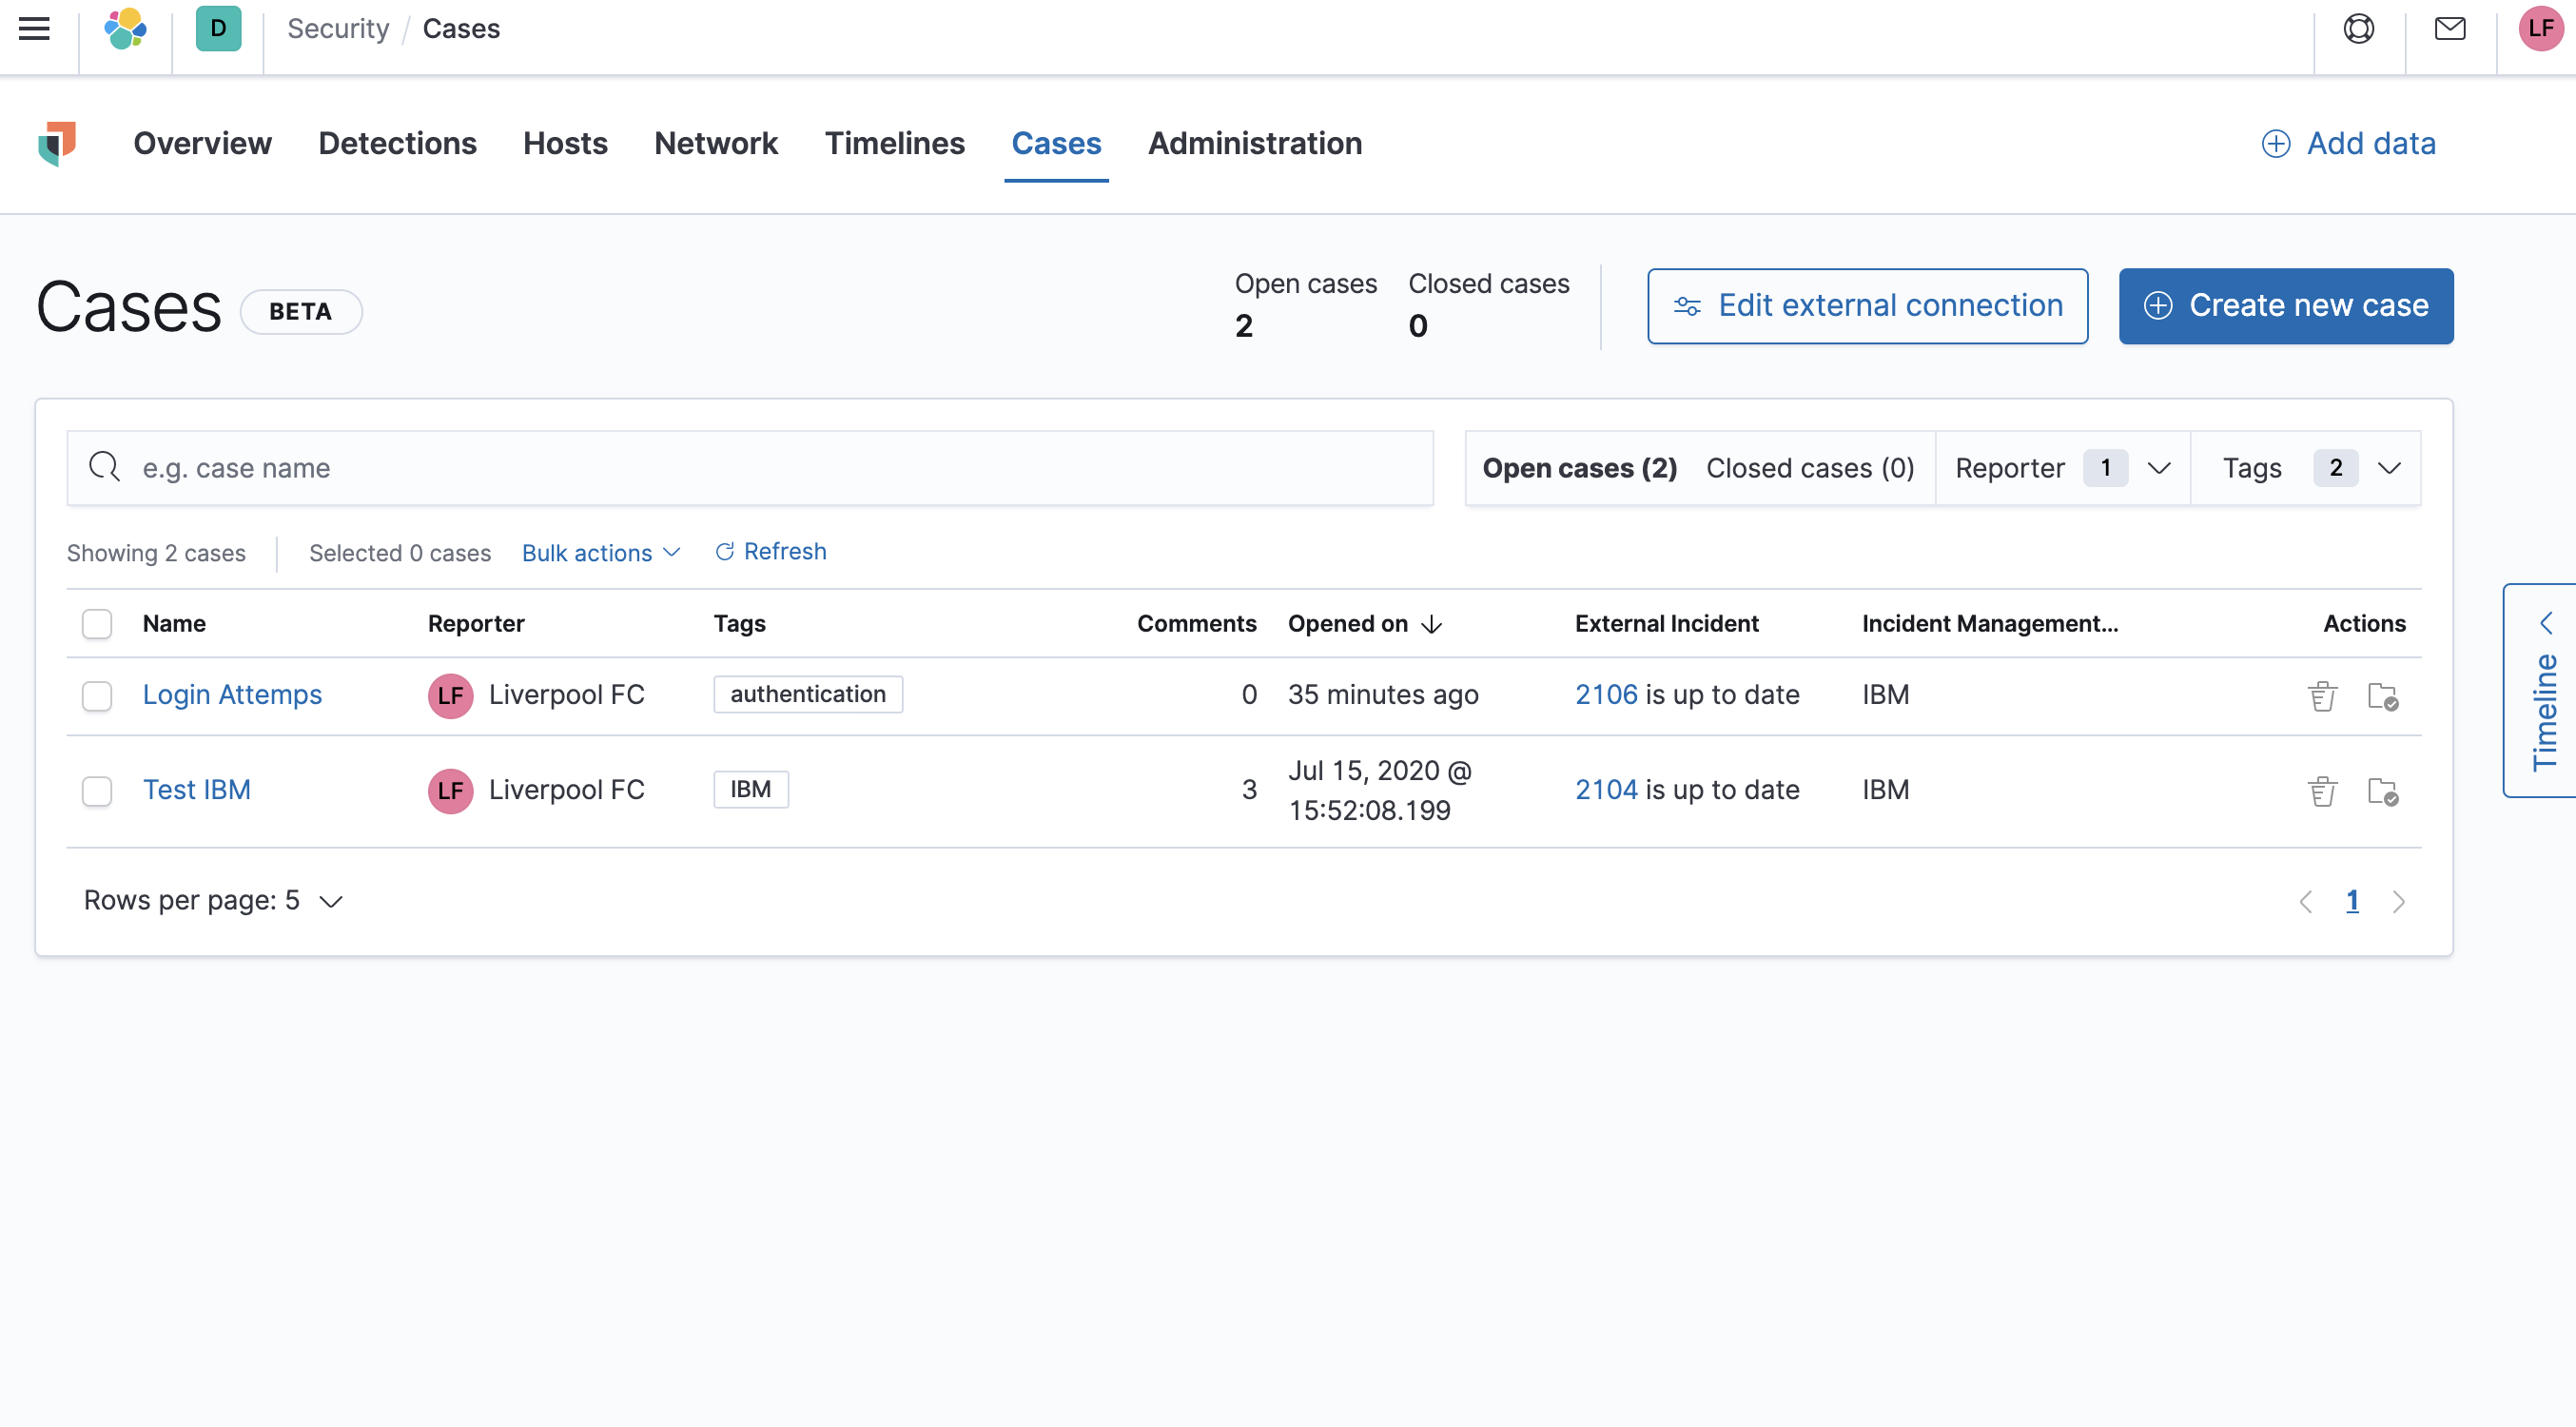Click the external incident link 2106
Image resolution: width=2576 pixels, height=1427 pixels.
1604,691
